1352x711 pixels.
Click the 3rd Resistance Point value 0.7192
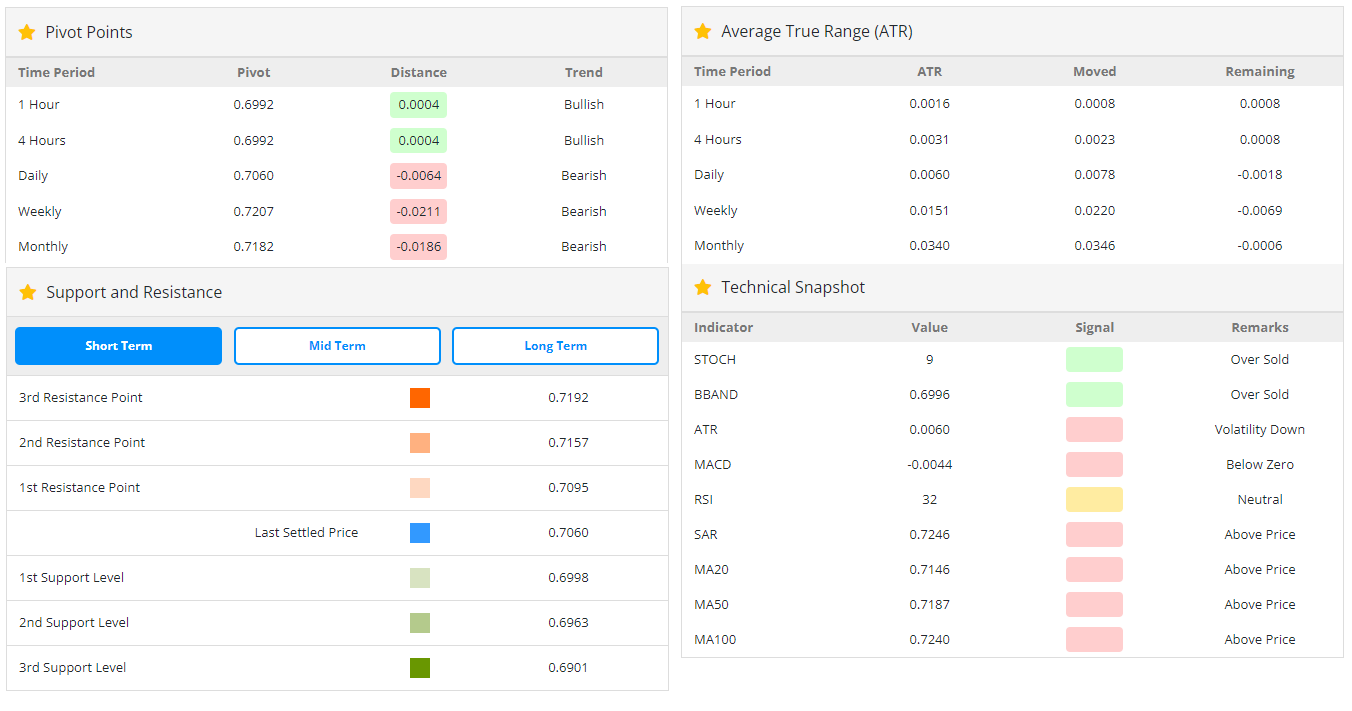[x=568, y=398]
